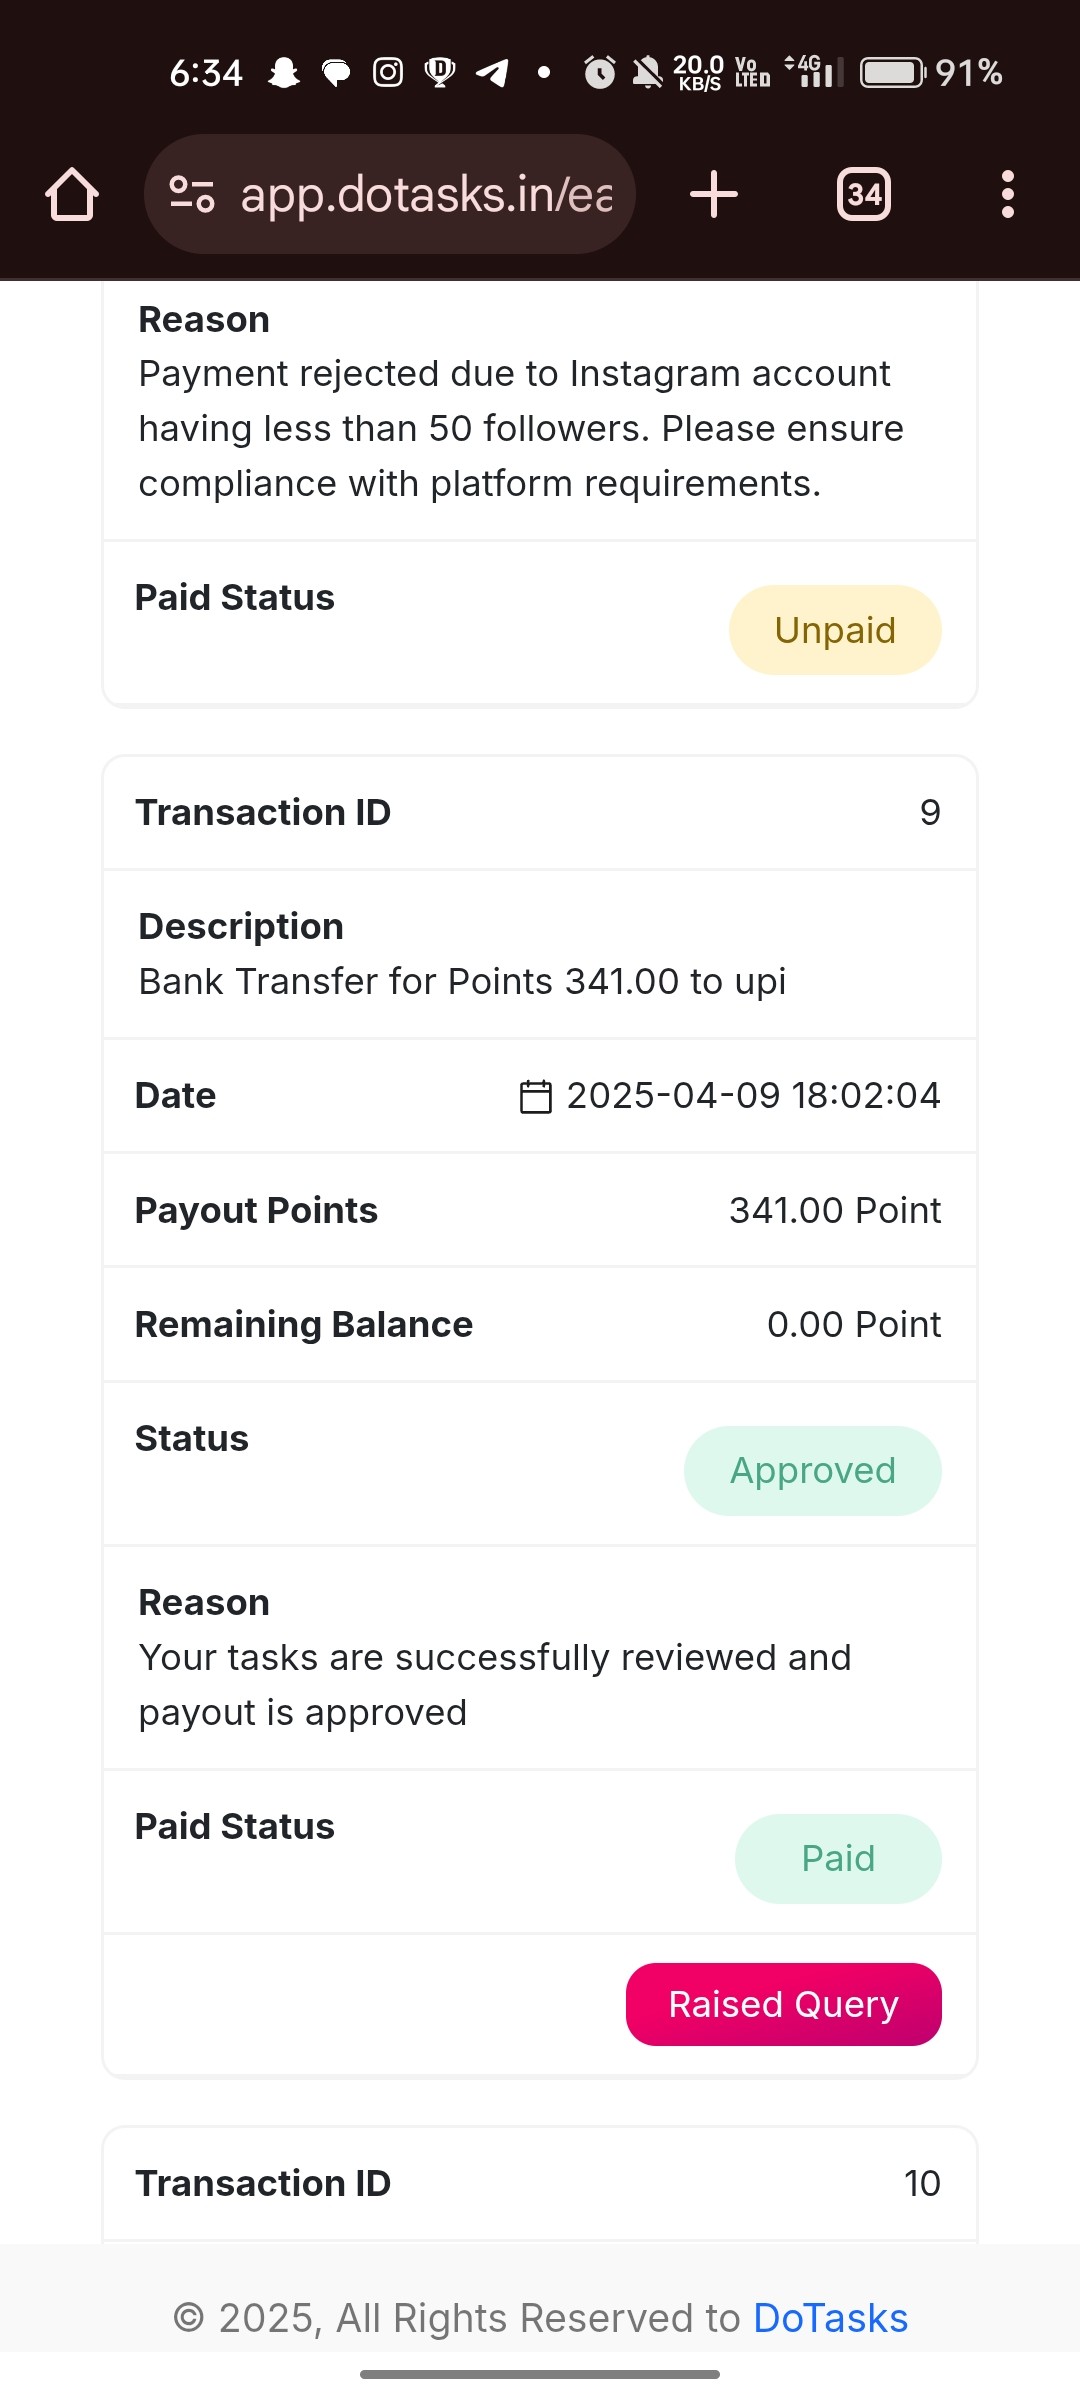The height and width of the screenshot is (2400, 1080).
Task: Tap the date 2025-04-09 18:02:04 text
Action: tap(753, 1096)
